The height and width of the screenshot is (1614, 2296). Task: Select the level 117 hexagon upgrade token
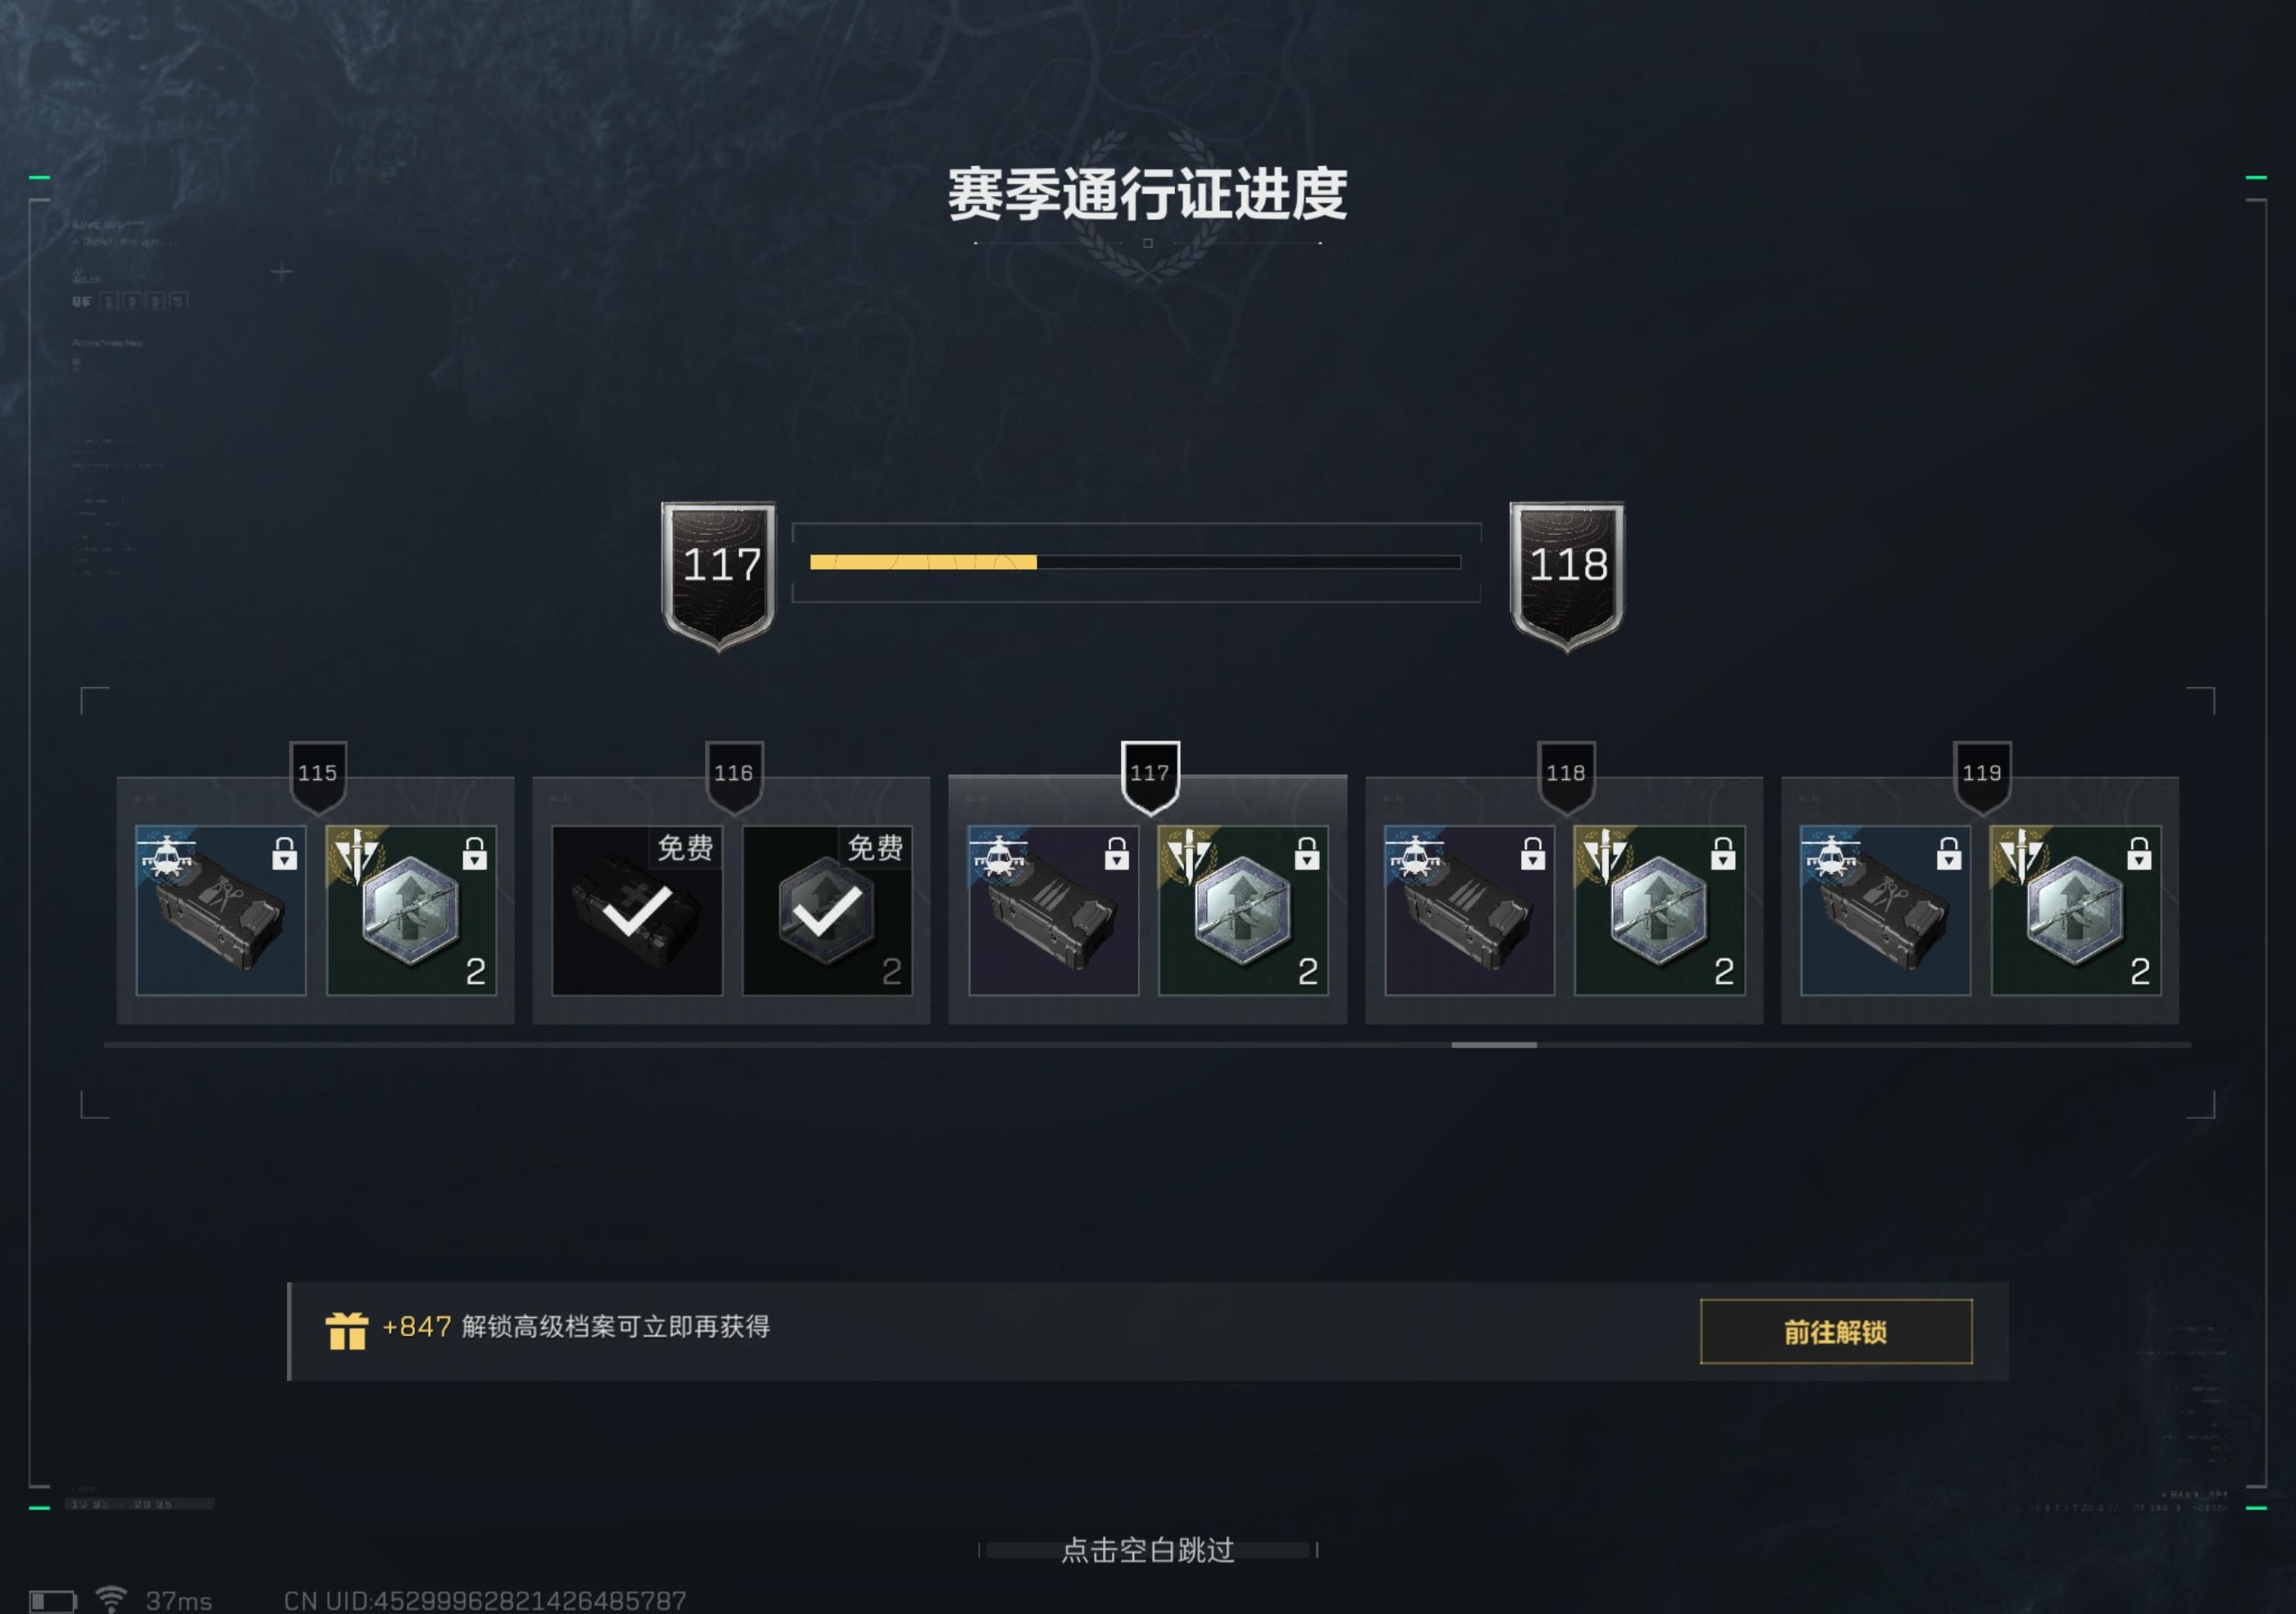[x=1243, y=910]
